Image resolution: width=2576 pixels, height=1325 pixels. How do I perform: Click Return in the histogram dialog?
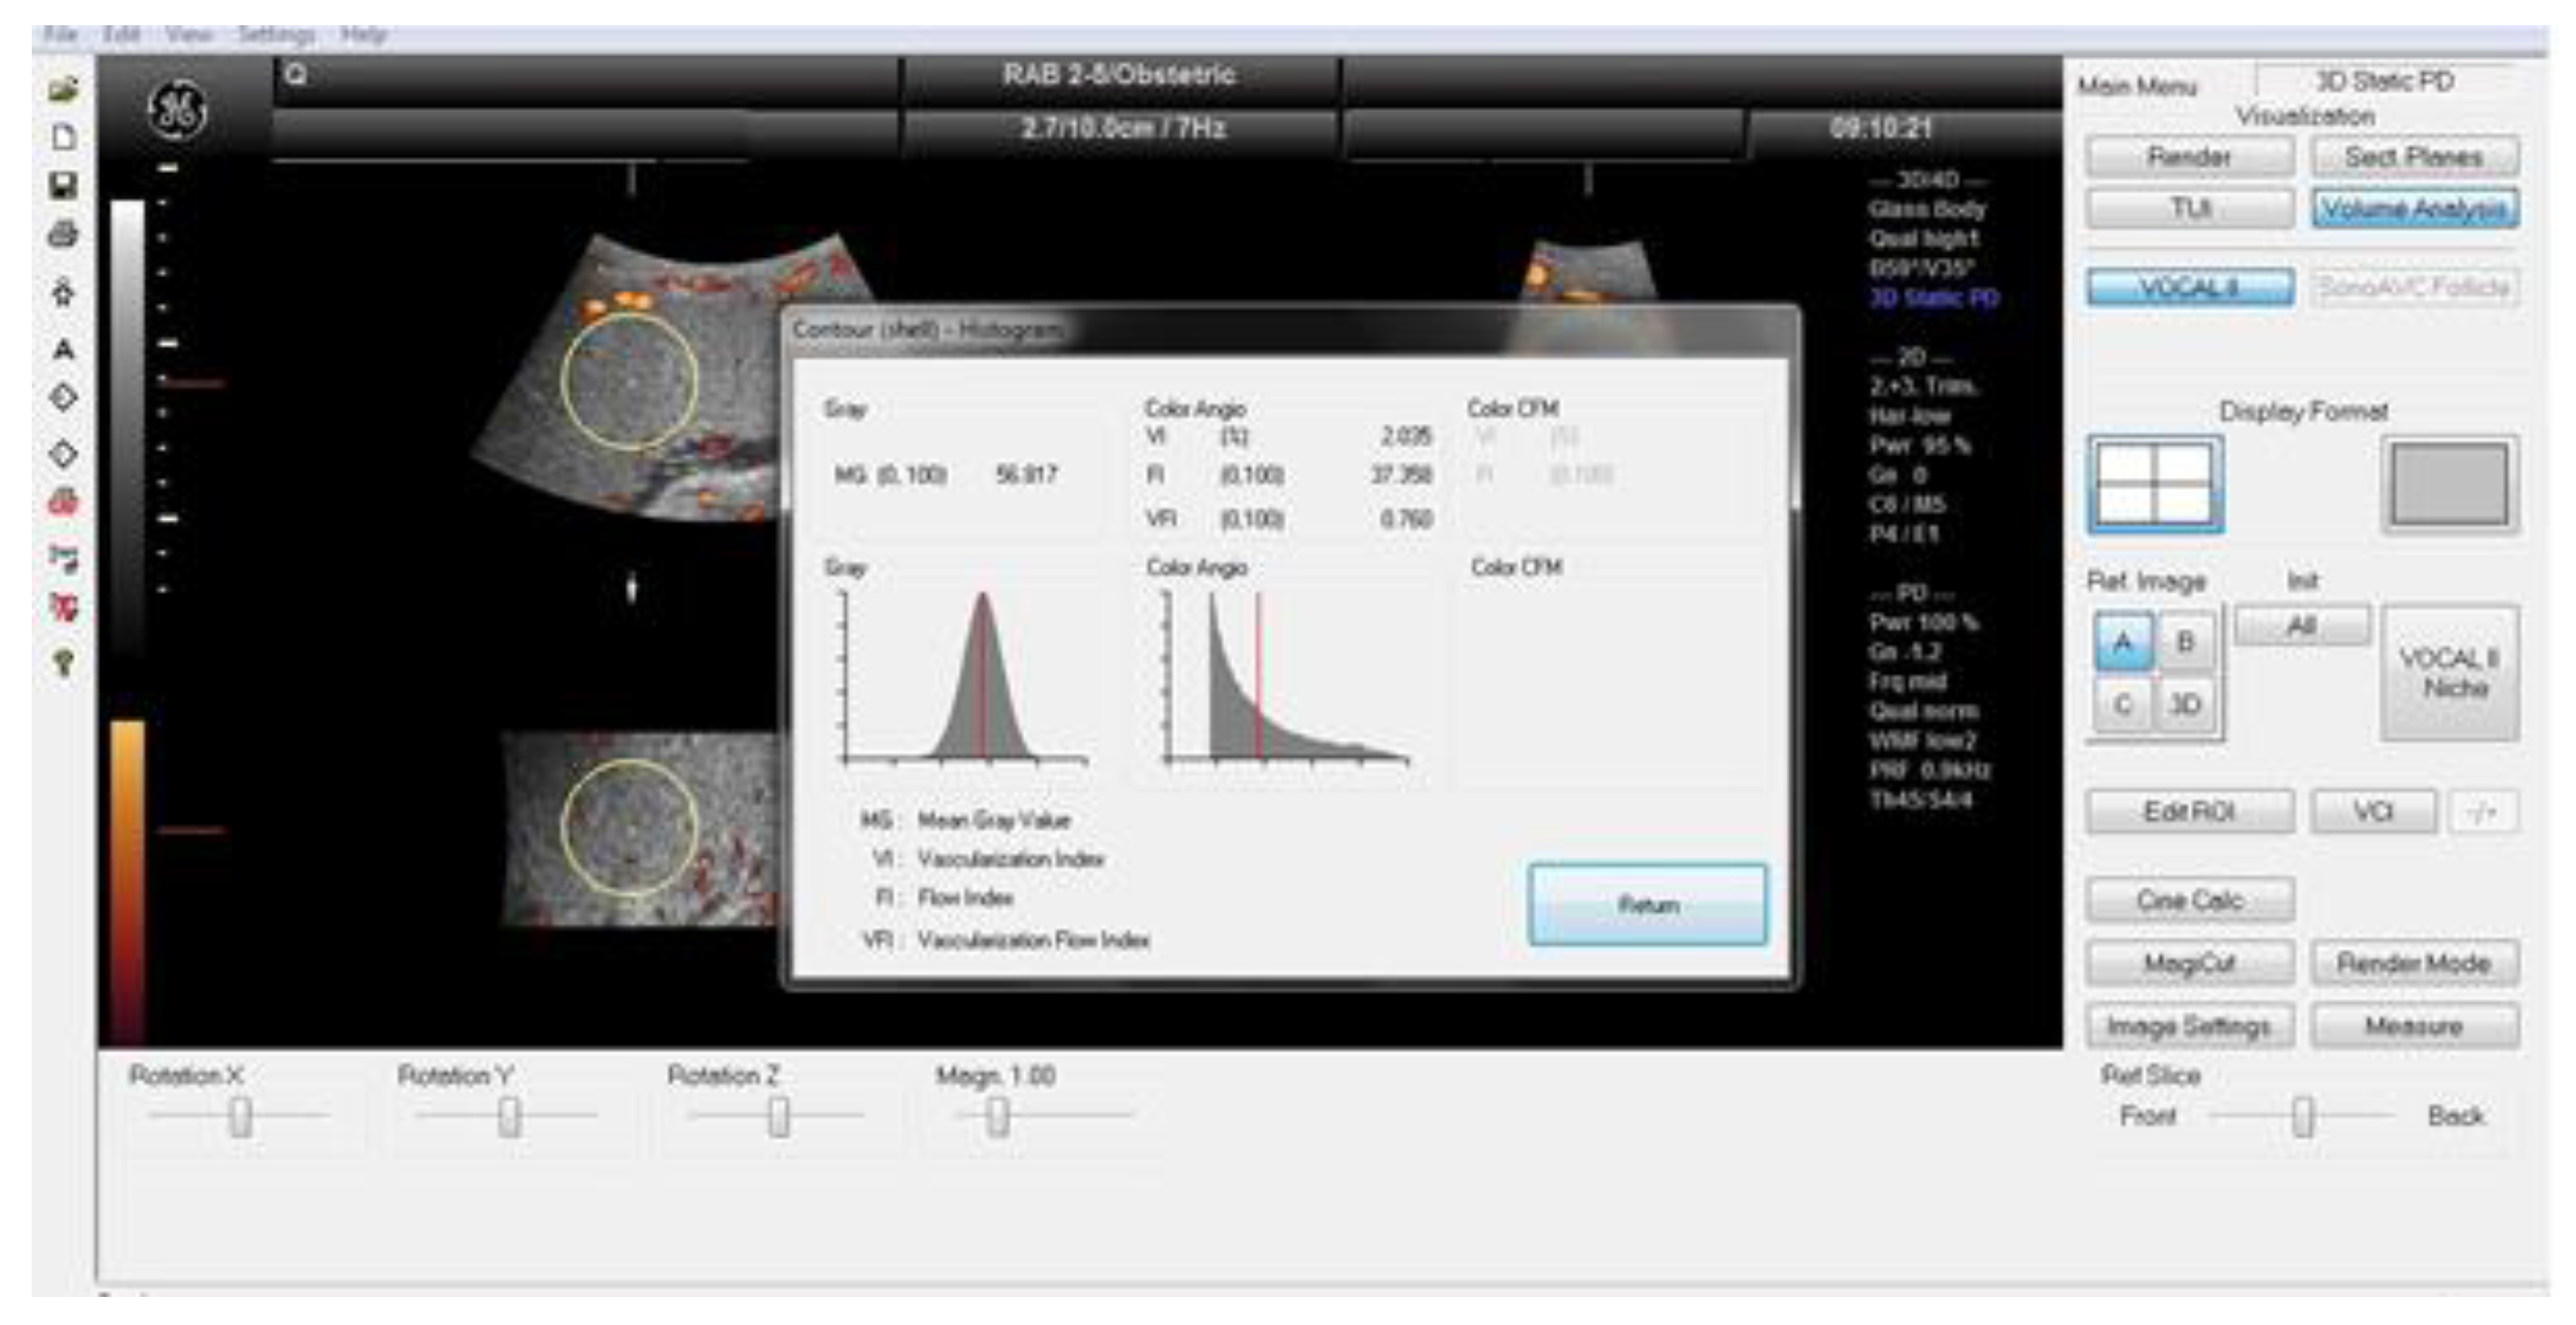[1647, 904]
